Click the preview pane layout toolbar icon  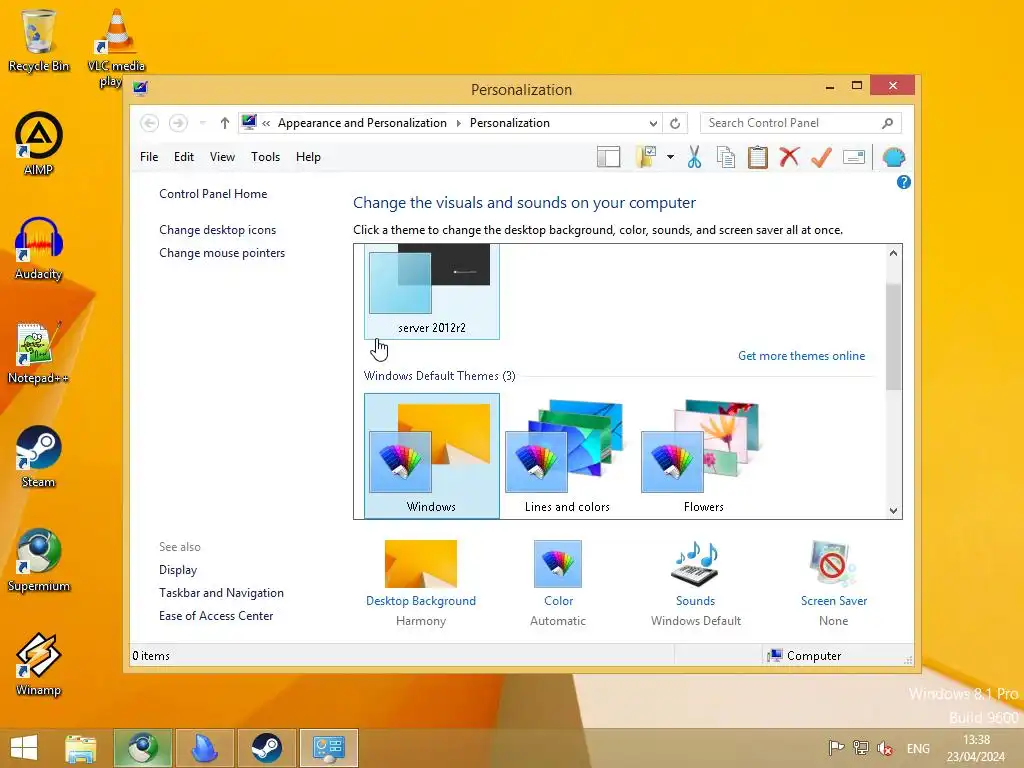609,157
